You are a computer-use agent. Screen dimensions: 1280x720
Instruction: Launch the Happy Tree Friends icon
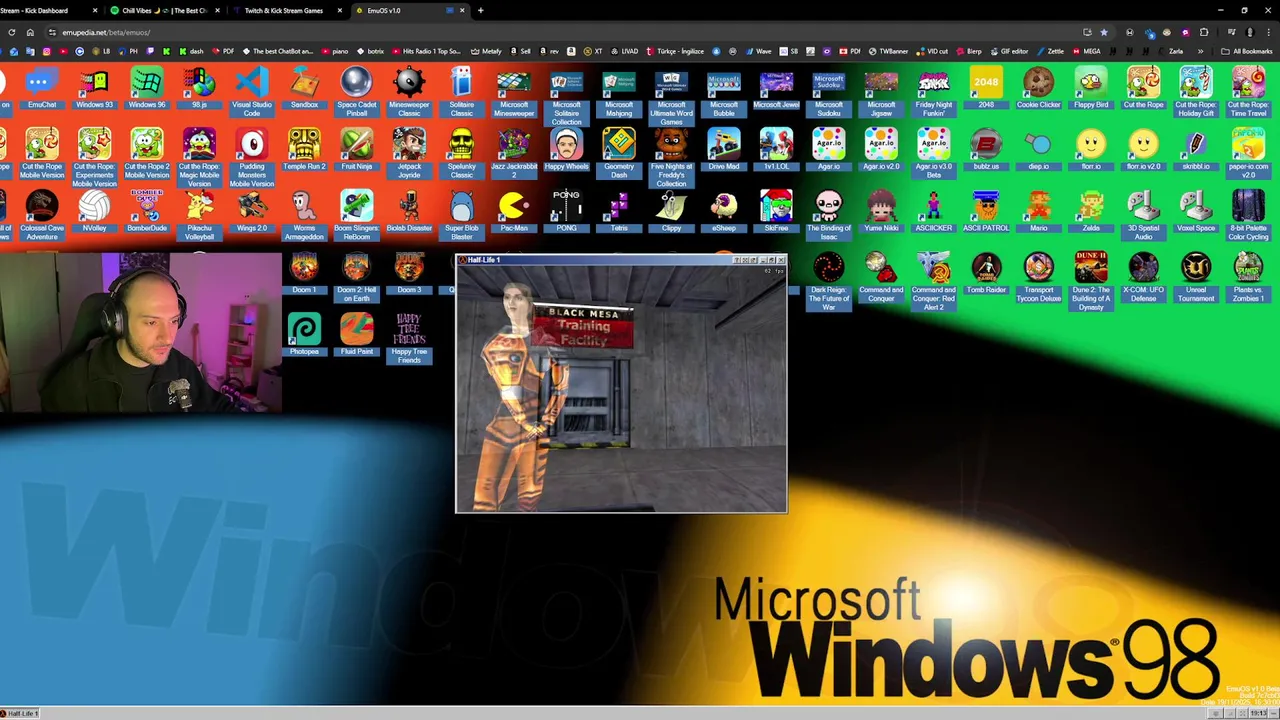409,339
